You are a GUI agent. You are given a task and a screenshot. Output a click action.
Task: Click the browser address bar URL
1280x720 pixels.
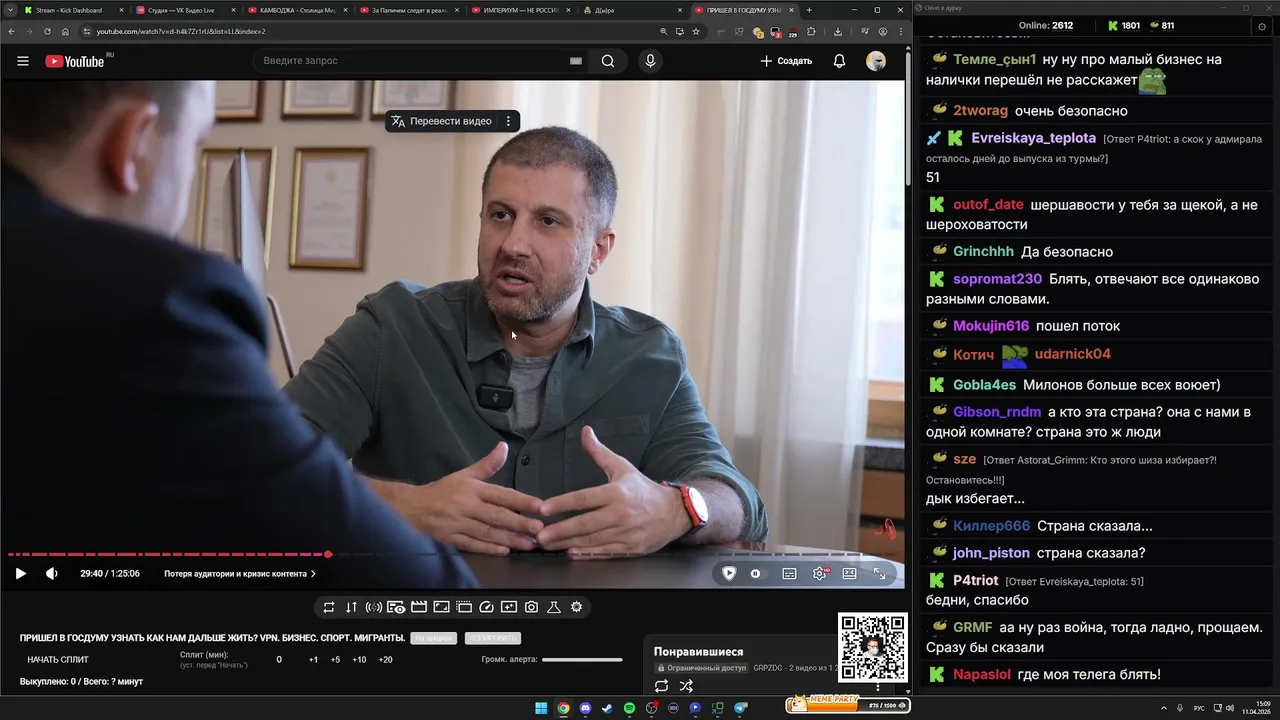pos(181,31)
